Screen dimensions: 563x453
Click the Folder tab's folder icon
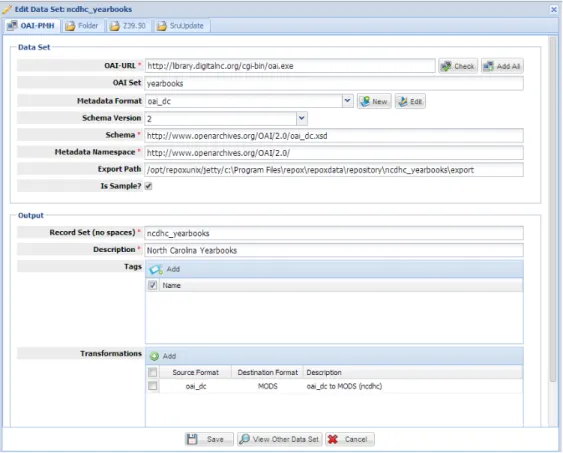pyautogui.click(x=70, y=26)
